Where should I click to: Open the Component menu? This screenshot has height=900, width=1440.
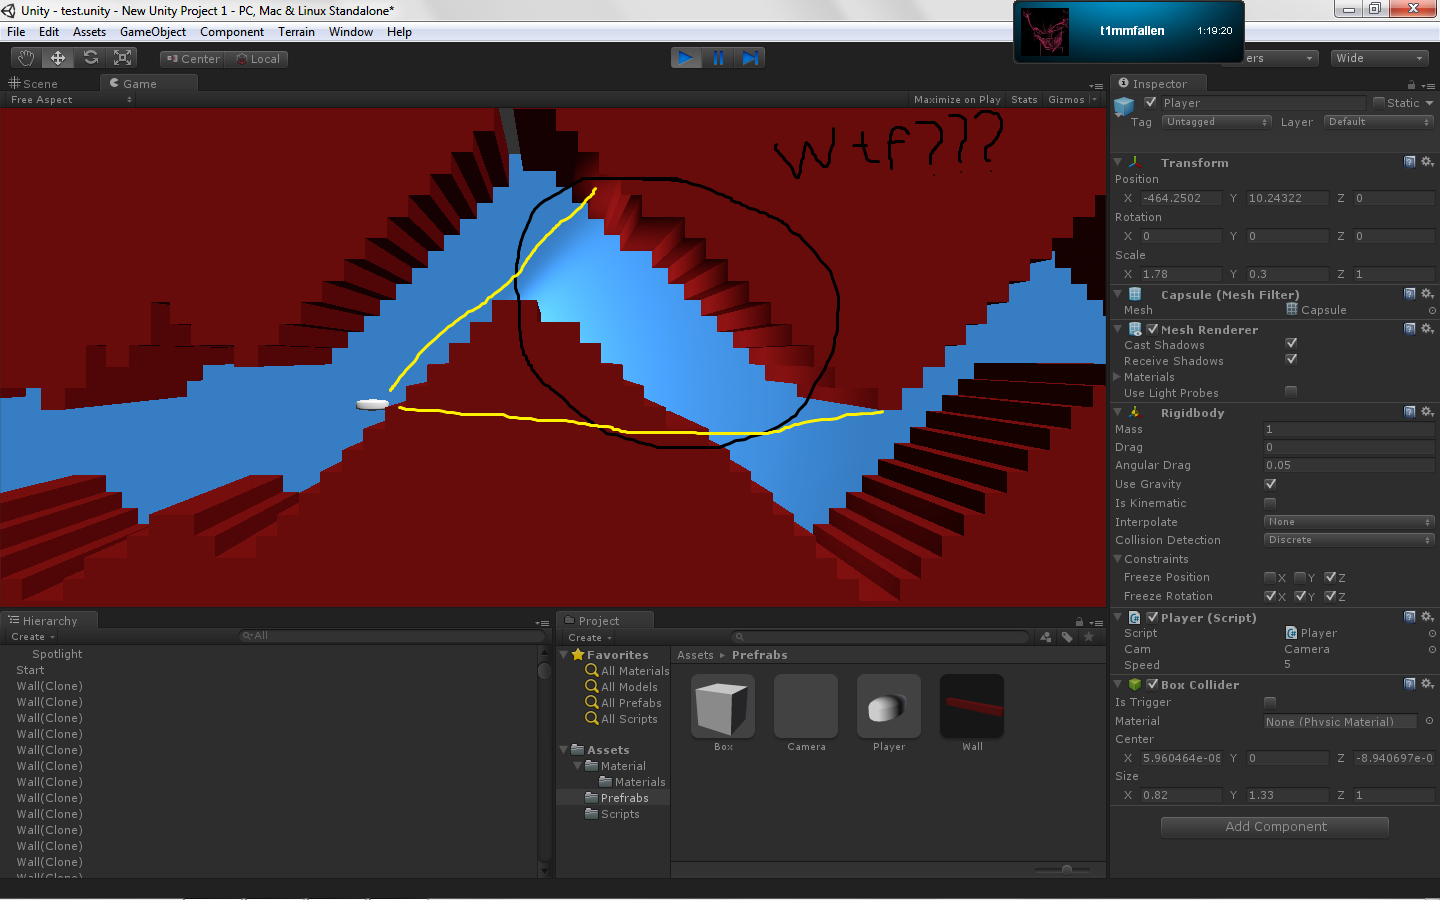232,32
